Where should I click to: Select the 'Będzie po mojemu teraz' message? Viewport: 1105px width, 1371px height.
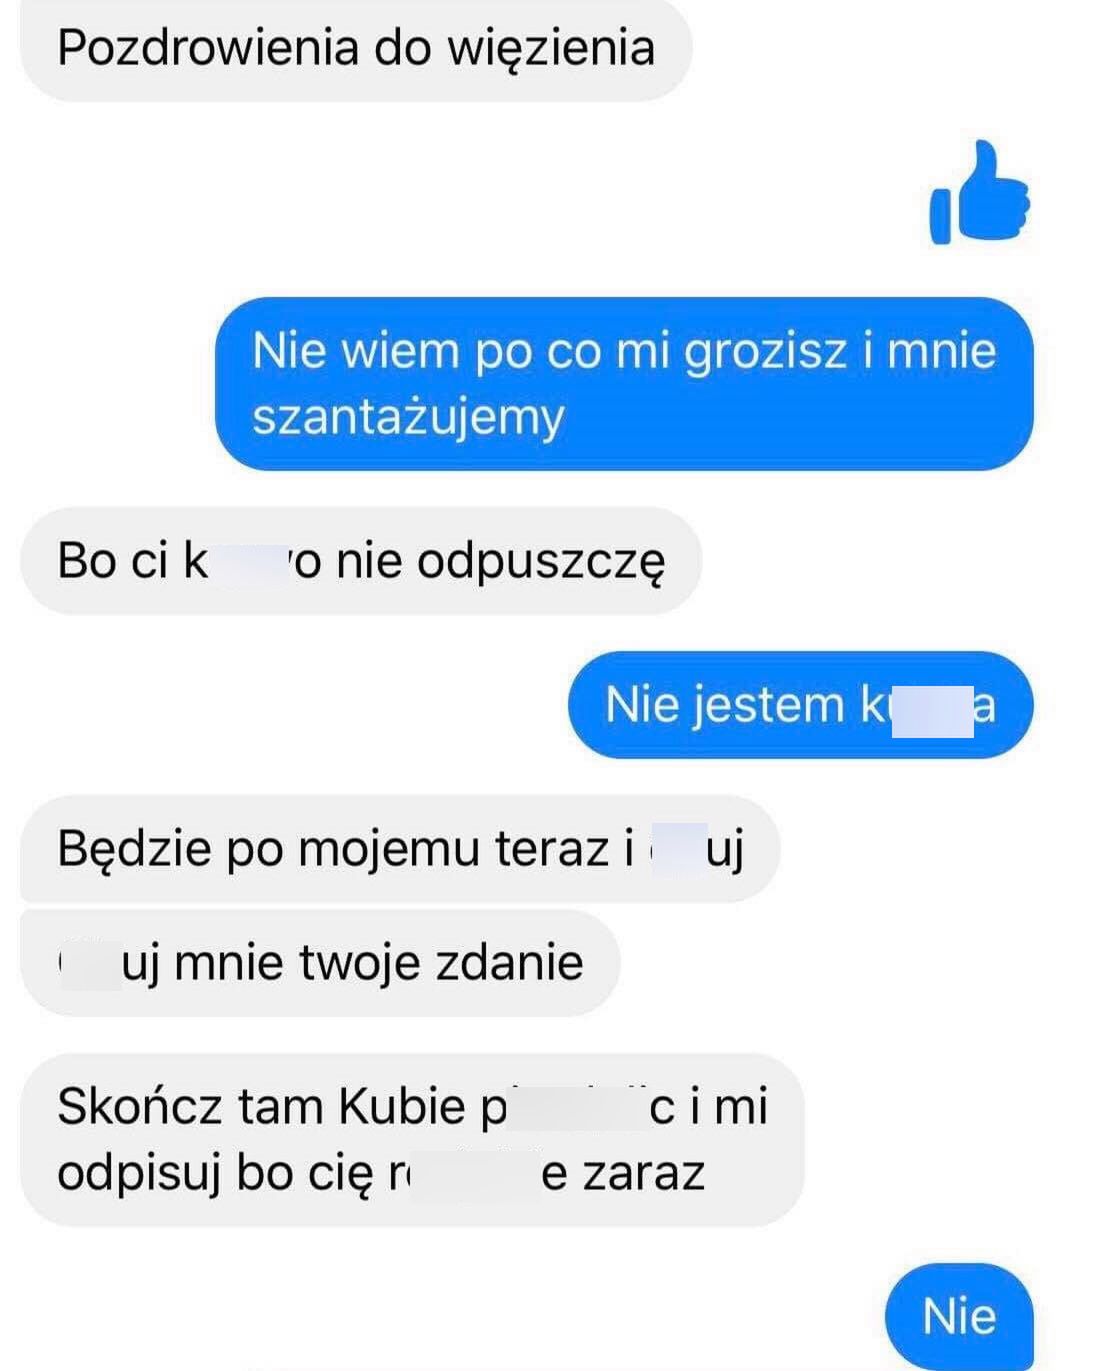pos(399,849)
